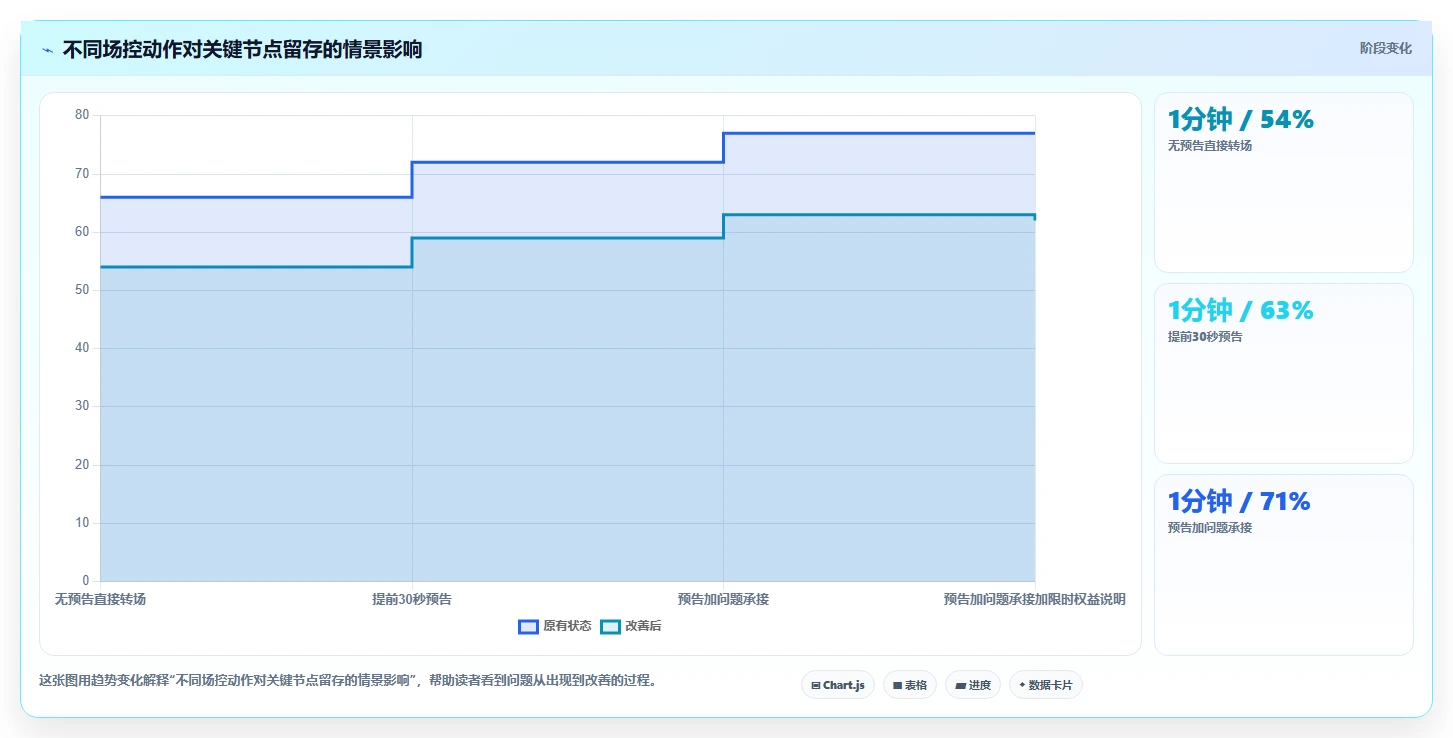Screen dimensions: 1453x738
Task: Click the 提前30秒预告 x-axis label
Action: [x=412, y=599]
